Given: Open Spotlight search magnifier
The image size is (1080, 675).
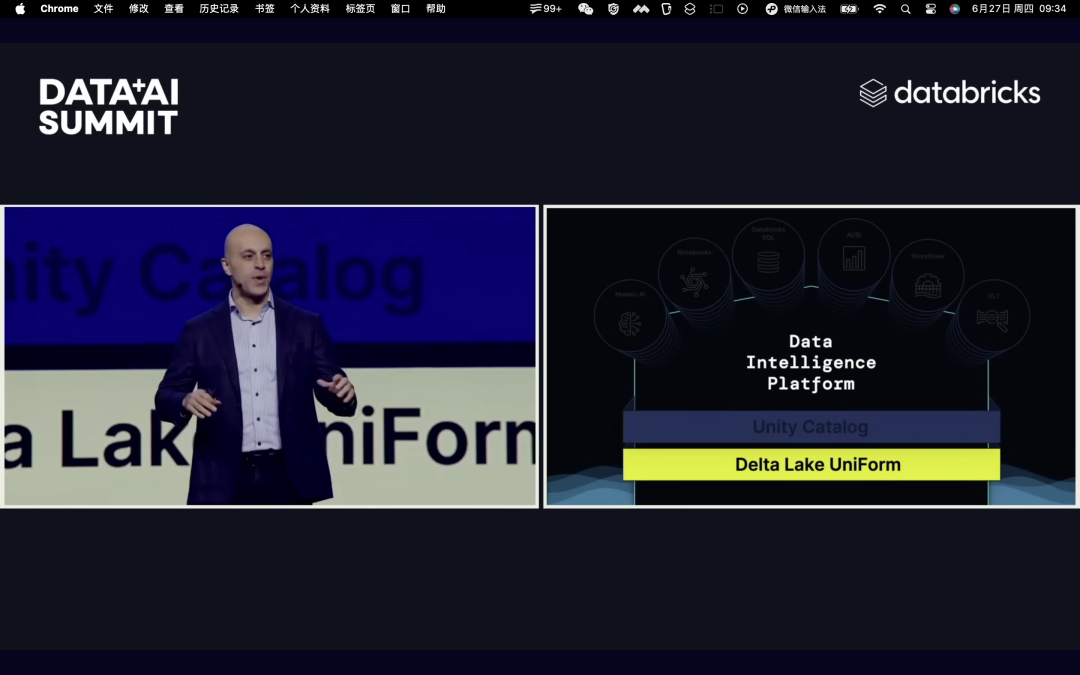Looking at the screenshot, I should [x=906, y=9].
